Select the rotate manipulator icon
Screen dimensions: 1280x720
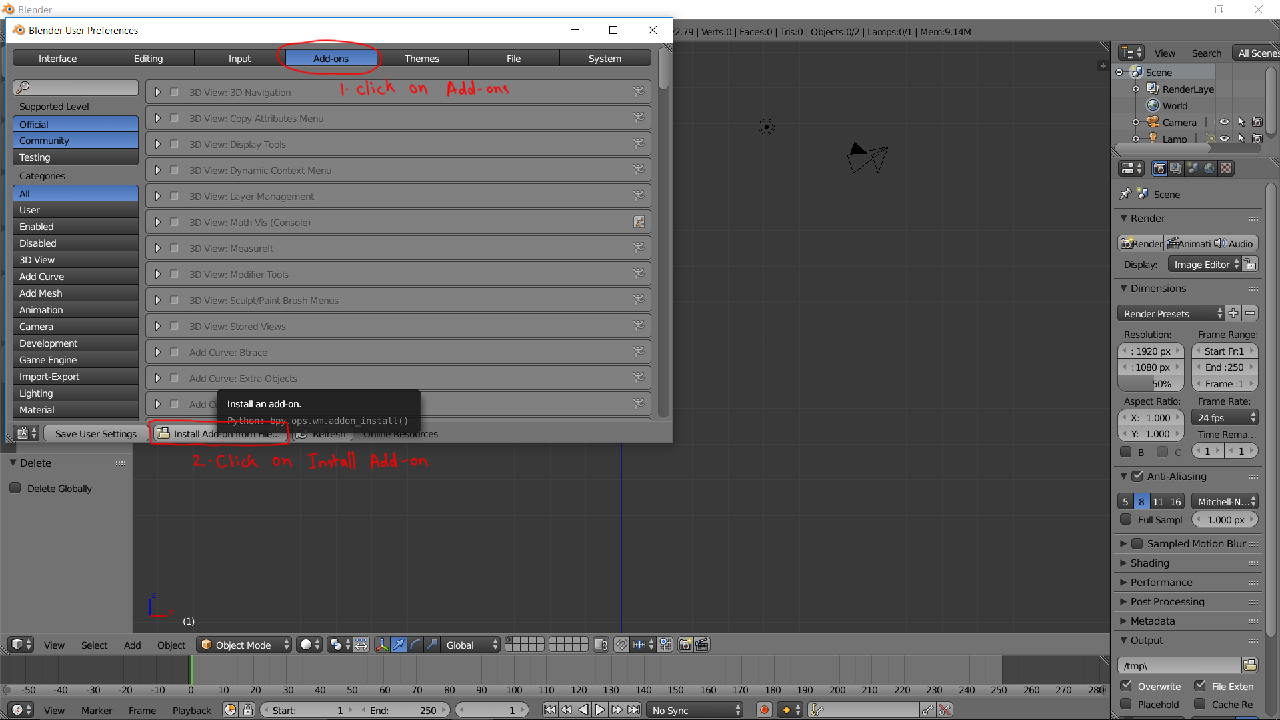coord(416,645)
